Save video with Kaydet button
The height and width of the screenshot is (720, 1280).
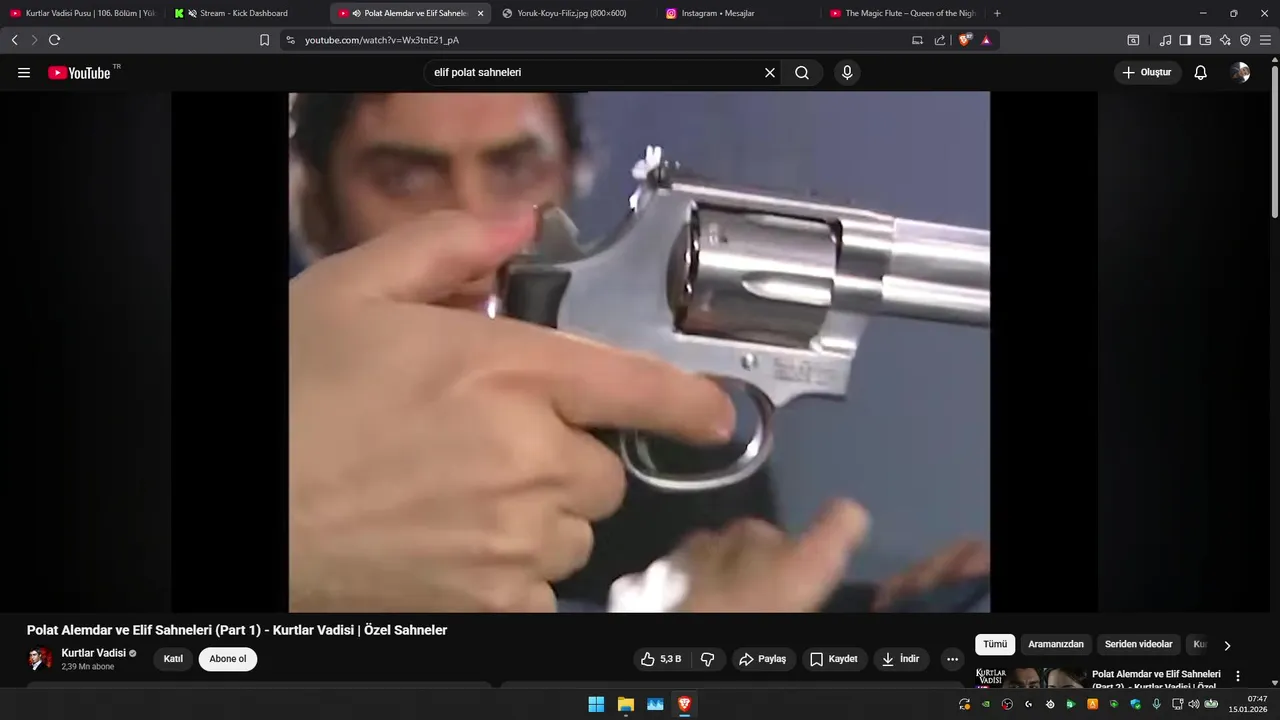click(834, 659)
